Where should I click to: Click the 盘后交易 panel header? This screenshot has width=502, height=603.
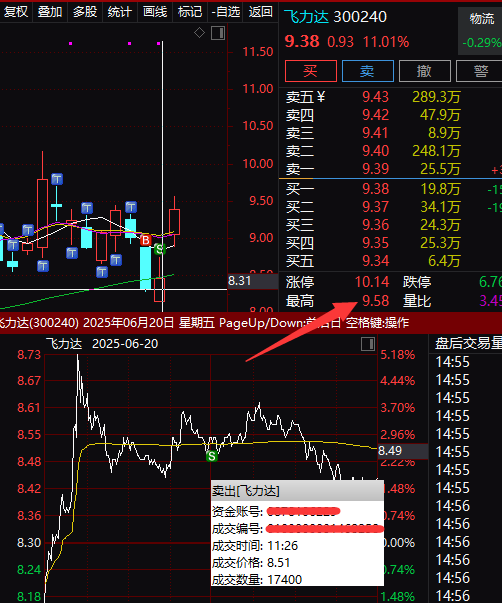[468, 343]
